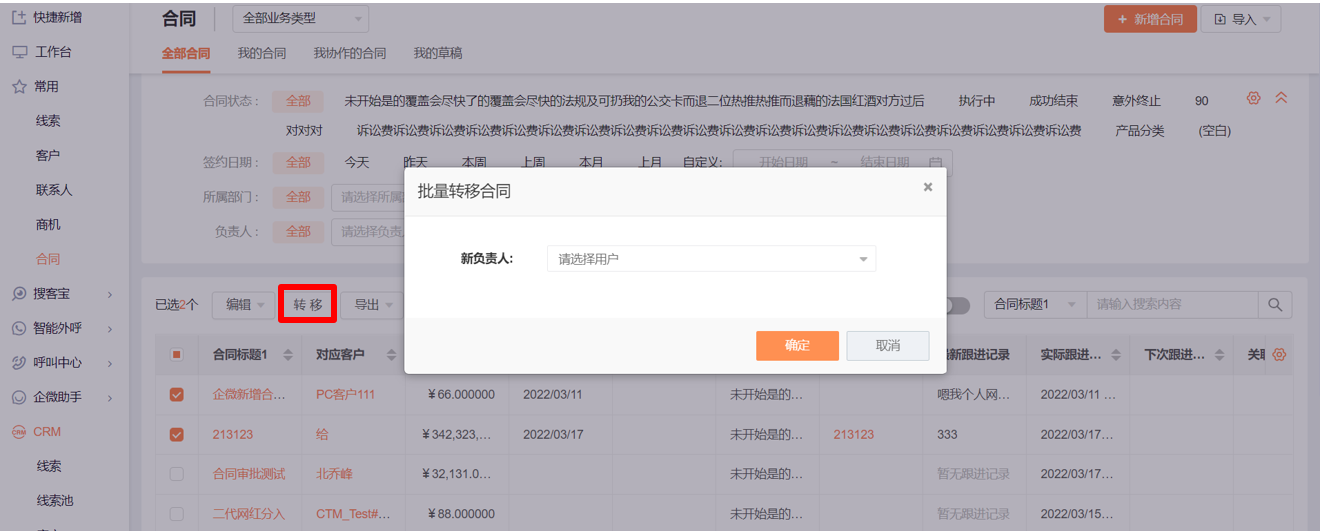
Task: Flip the toggle switch left of 合同标题1 dropdown
Action: click(955, 305)
